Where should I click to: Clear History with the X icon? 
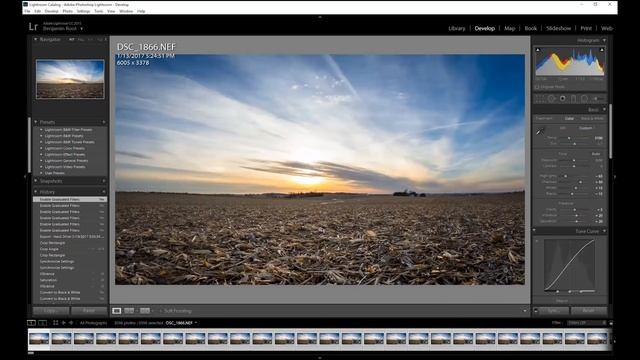pos(104,192)
